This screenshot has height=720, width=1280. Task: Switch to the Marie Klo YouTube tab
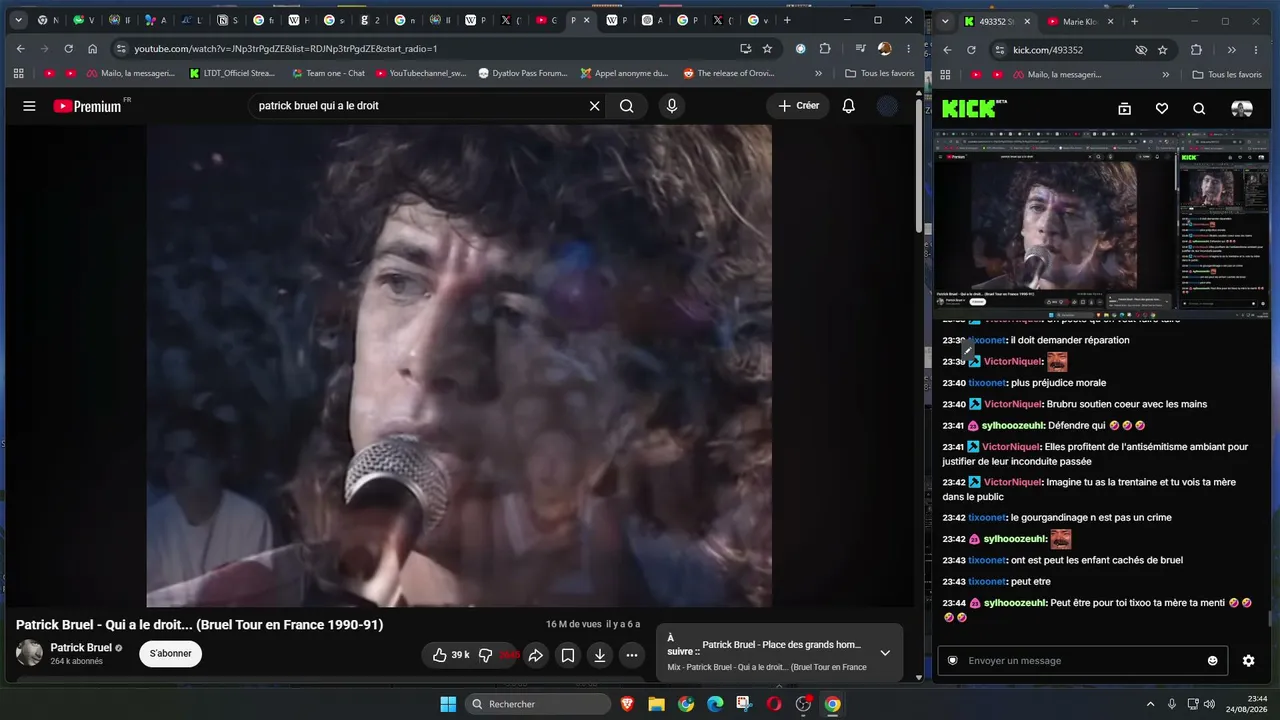click(x=1081, y=21)
